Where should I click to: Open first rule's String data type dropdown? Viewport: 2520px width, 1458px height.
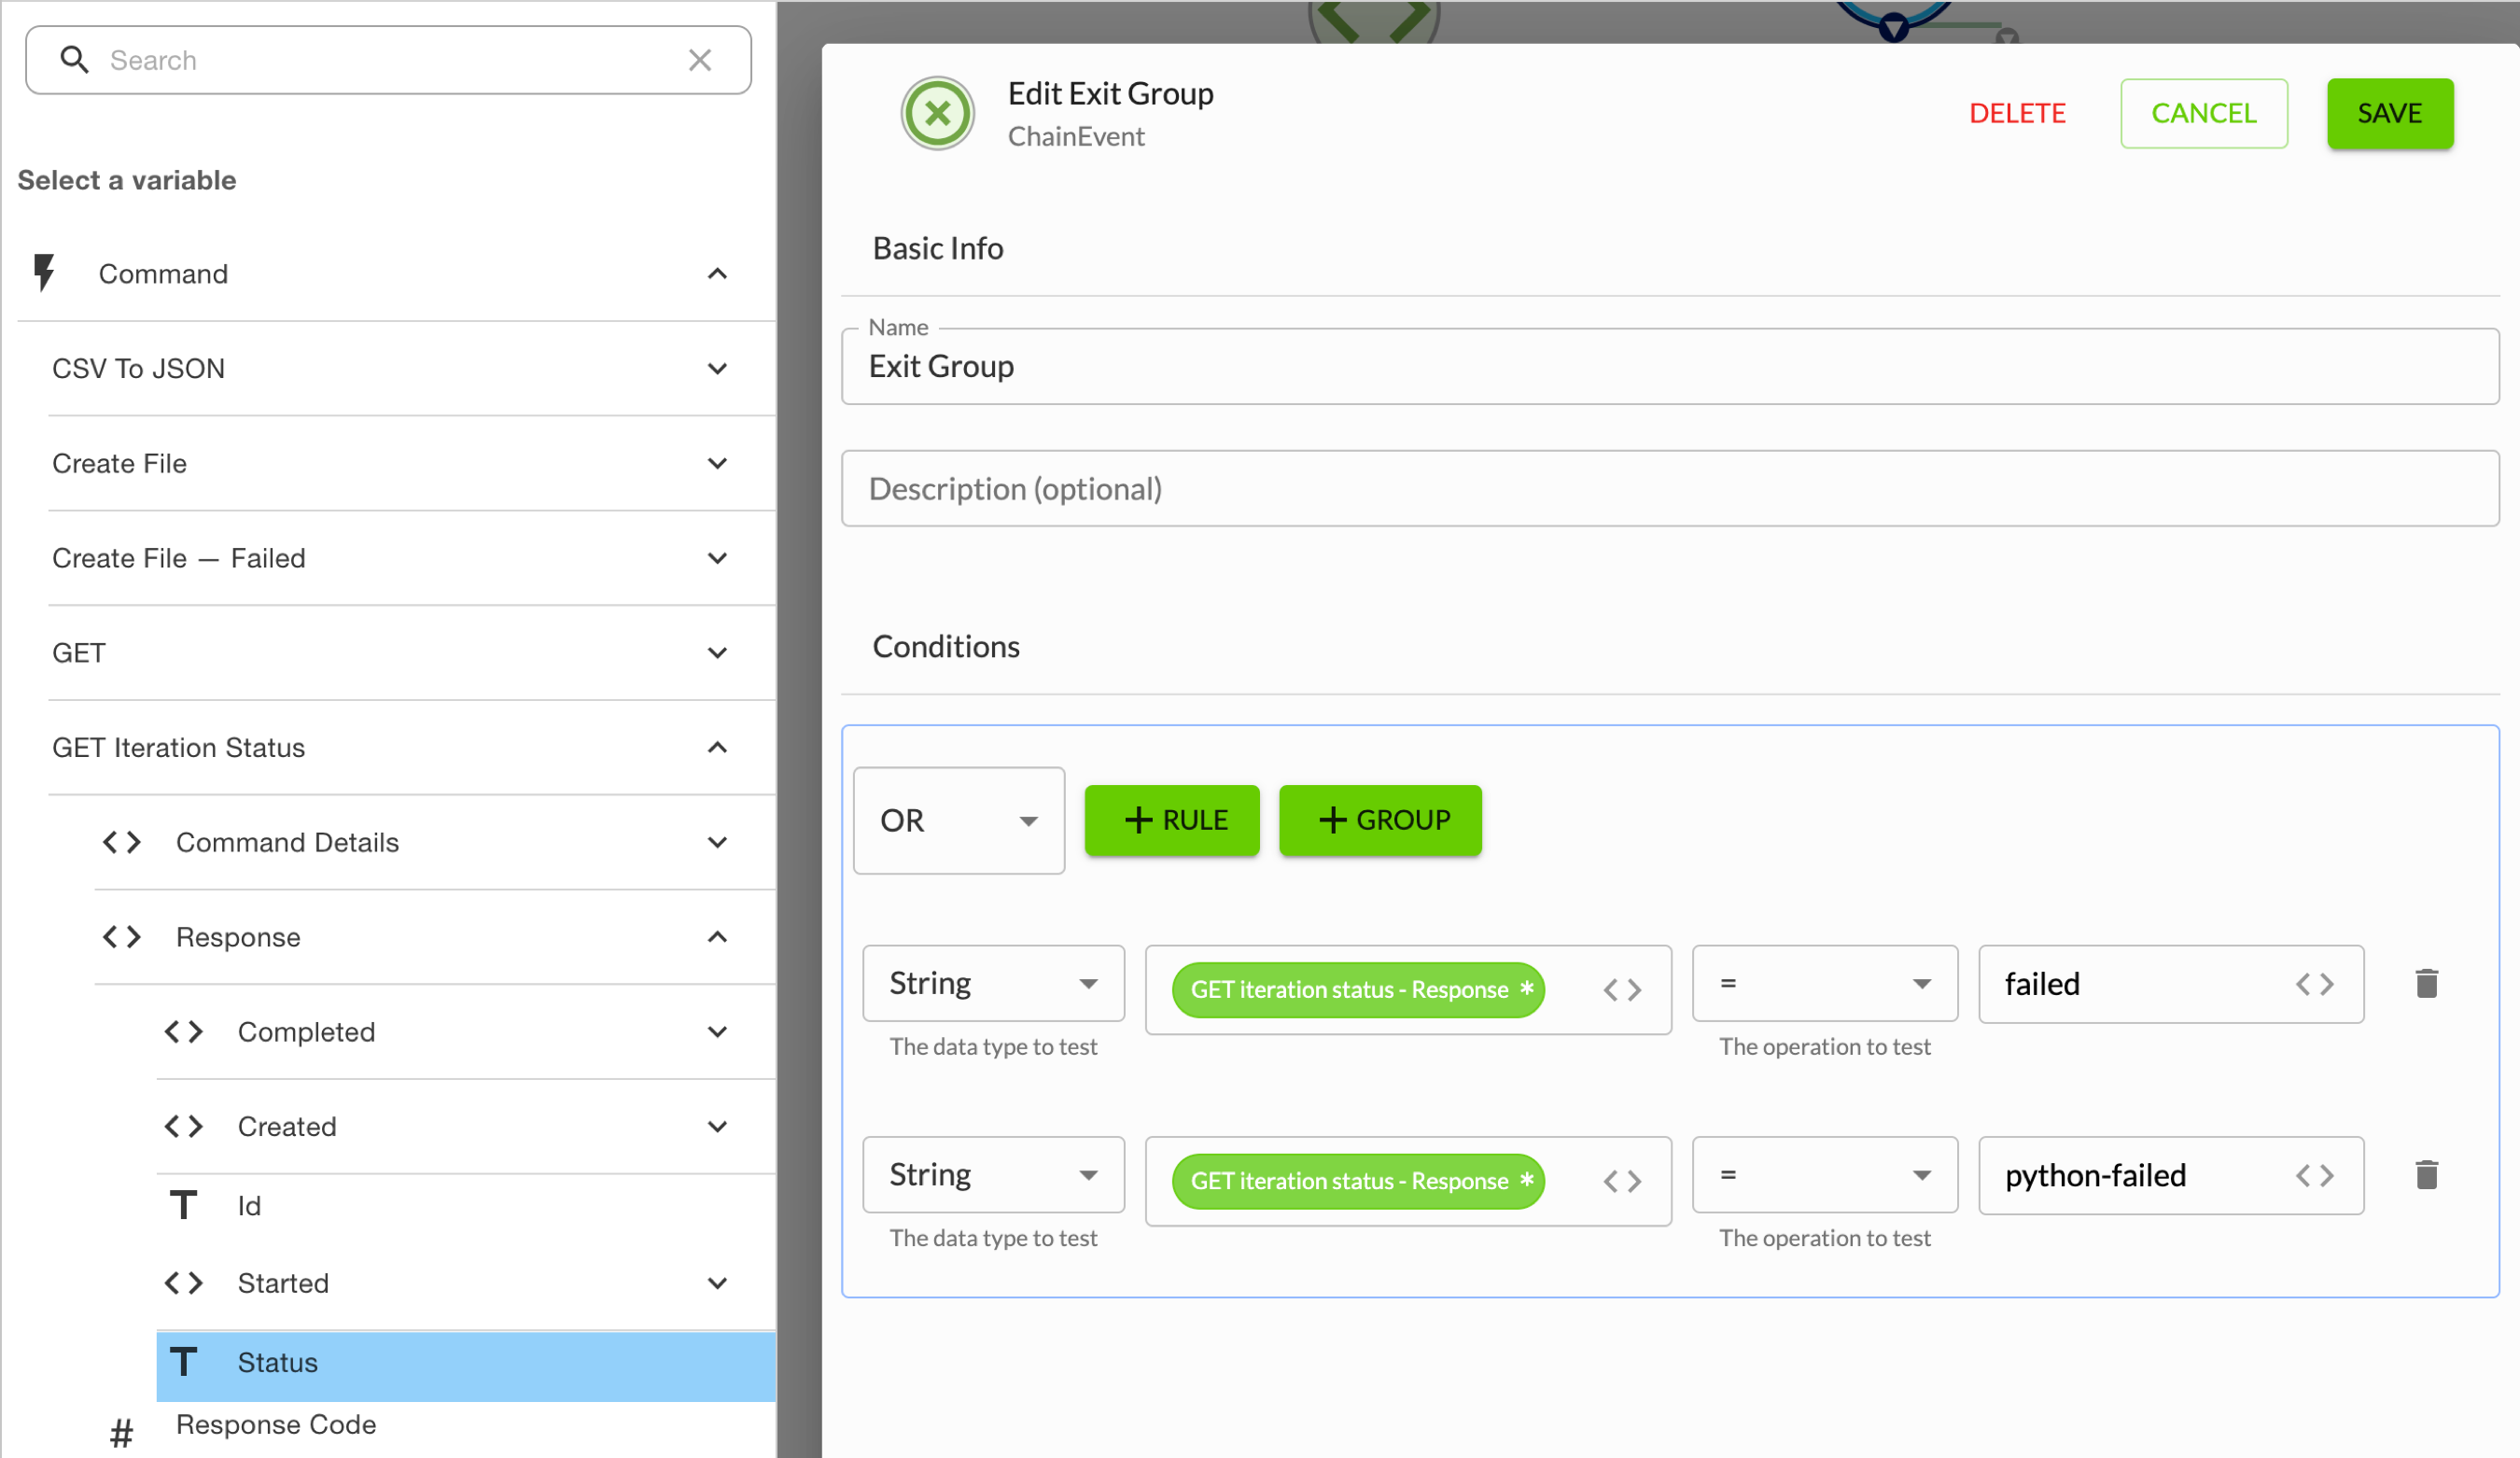tap(993, 983)
